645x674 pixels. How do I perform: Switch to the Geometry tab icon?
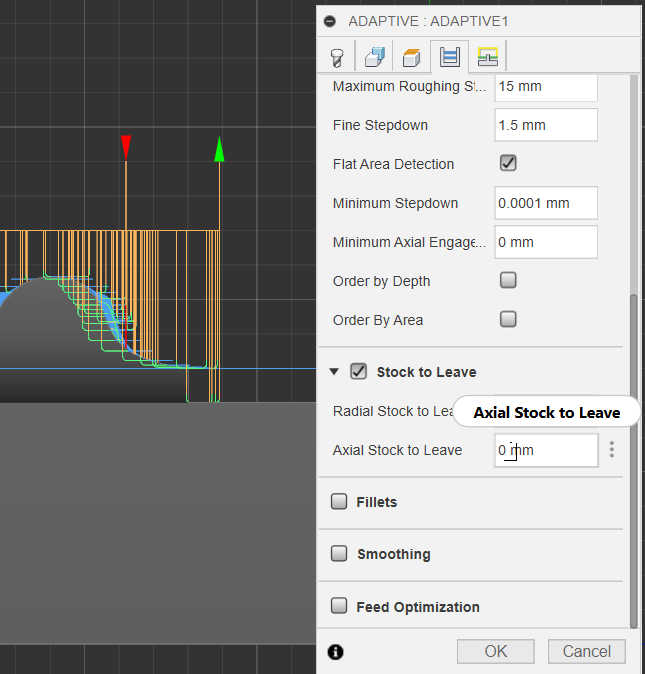pos(374,56)
